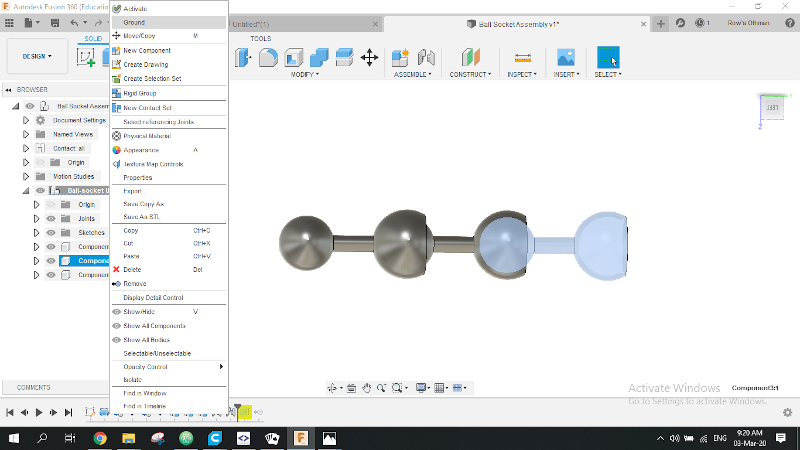800x450 pixels.
Task: Choose Create Selection Set in the context menu
Action: pyautogui.click(x=169, y=79)
